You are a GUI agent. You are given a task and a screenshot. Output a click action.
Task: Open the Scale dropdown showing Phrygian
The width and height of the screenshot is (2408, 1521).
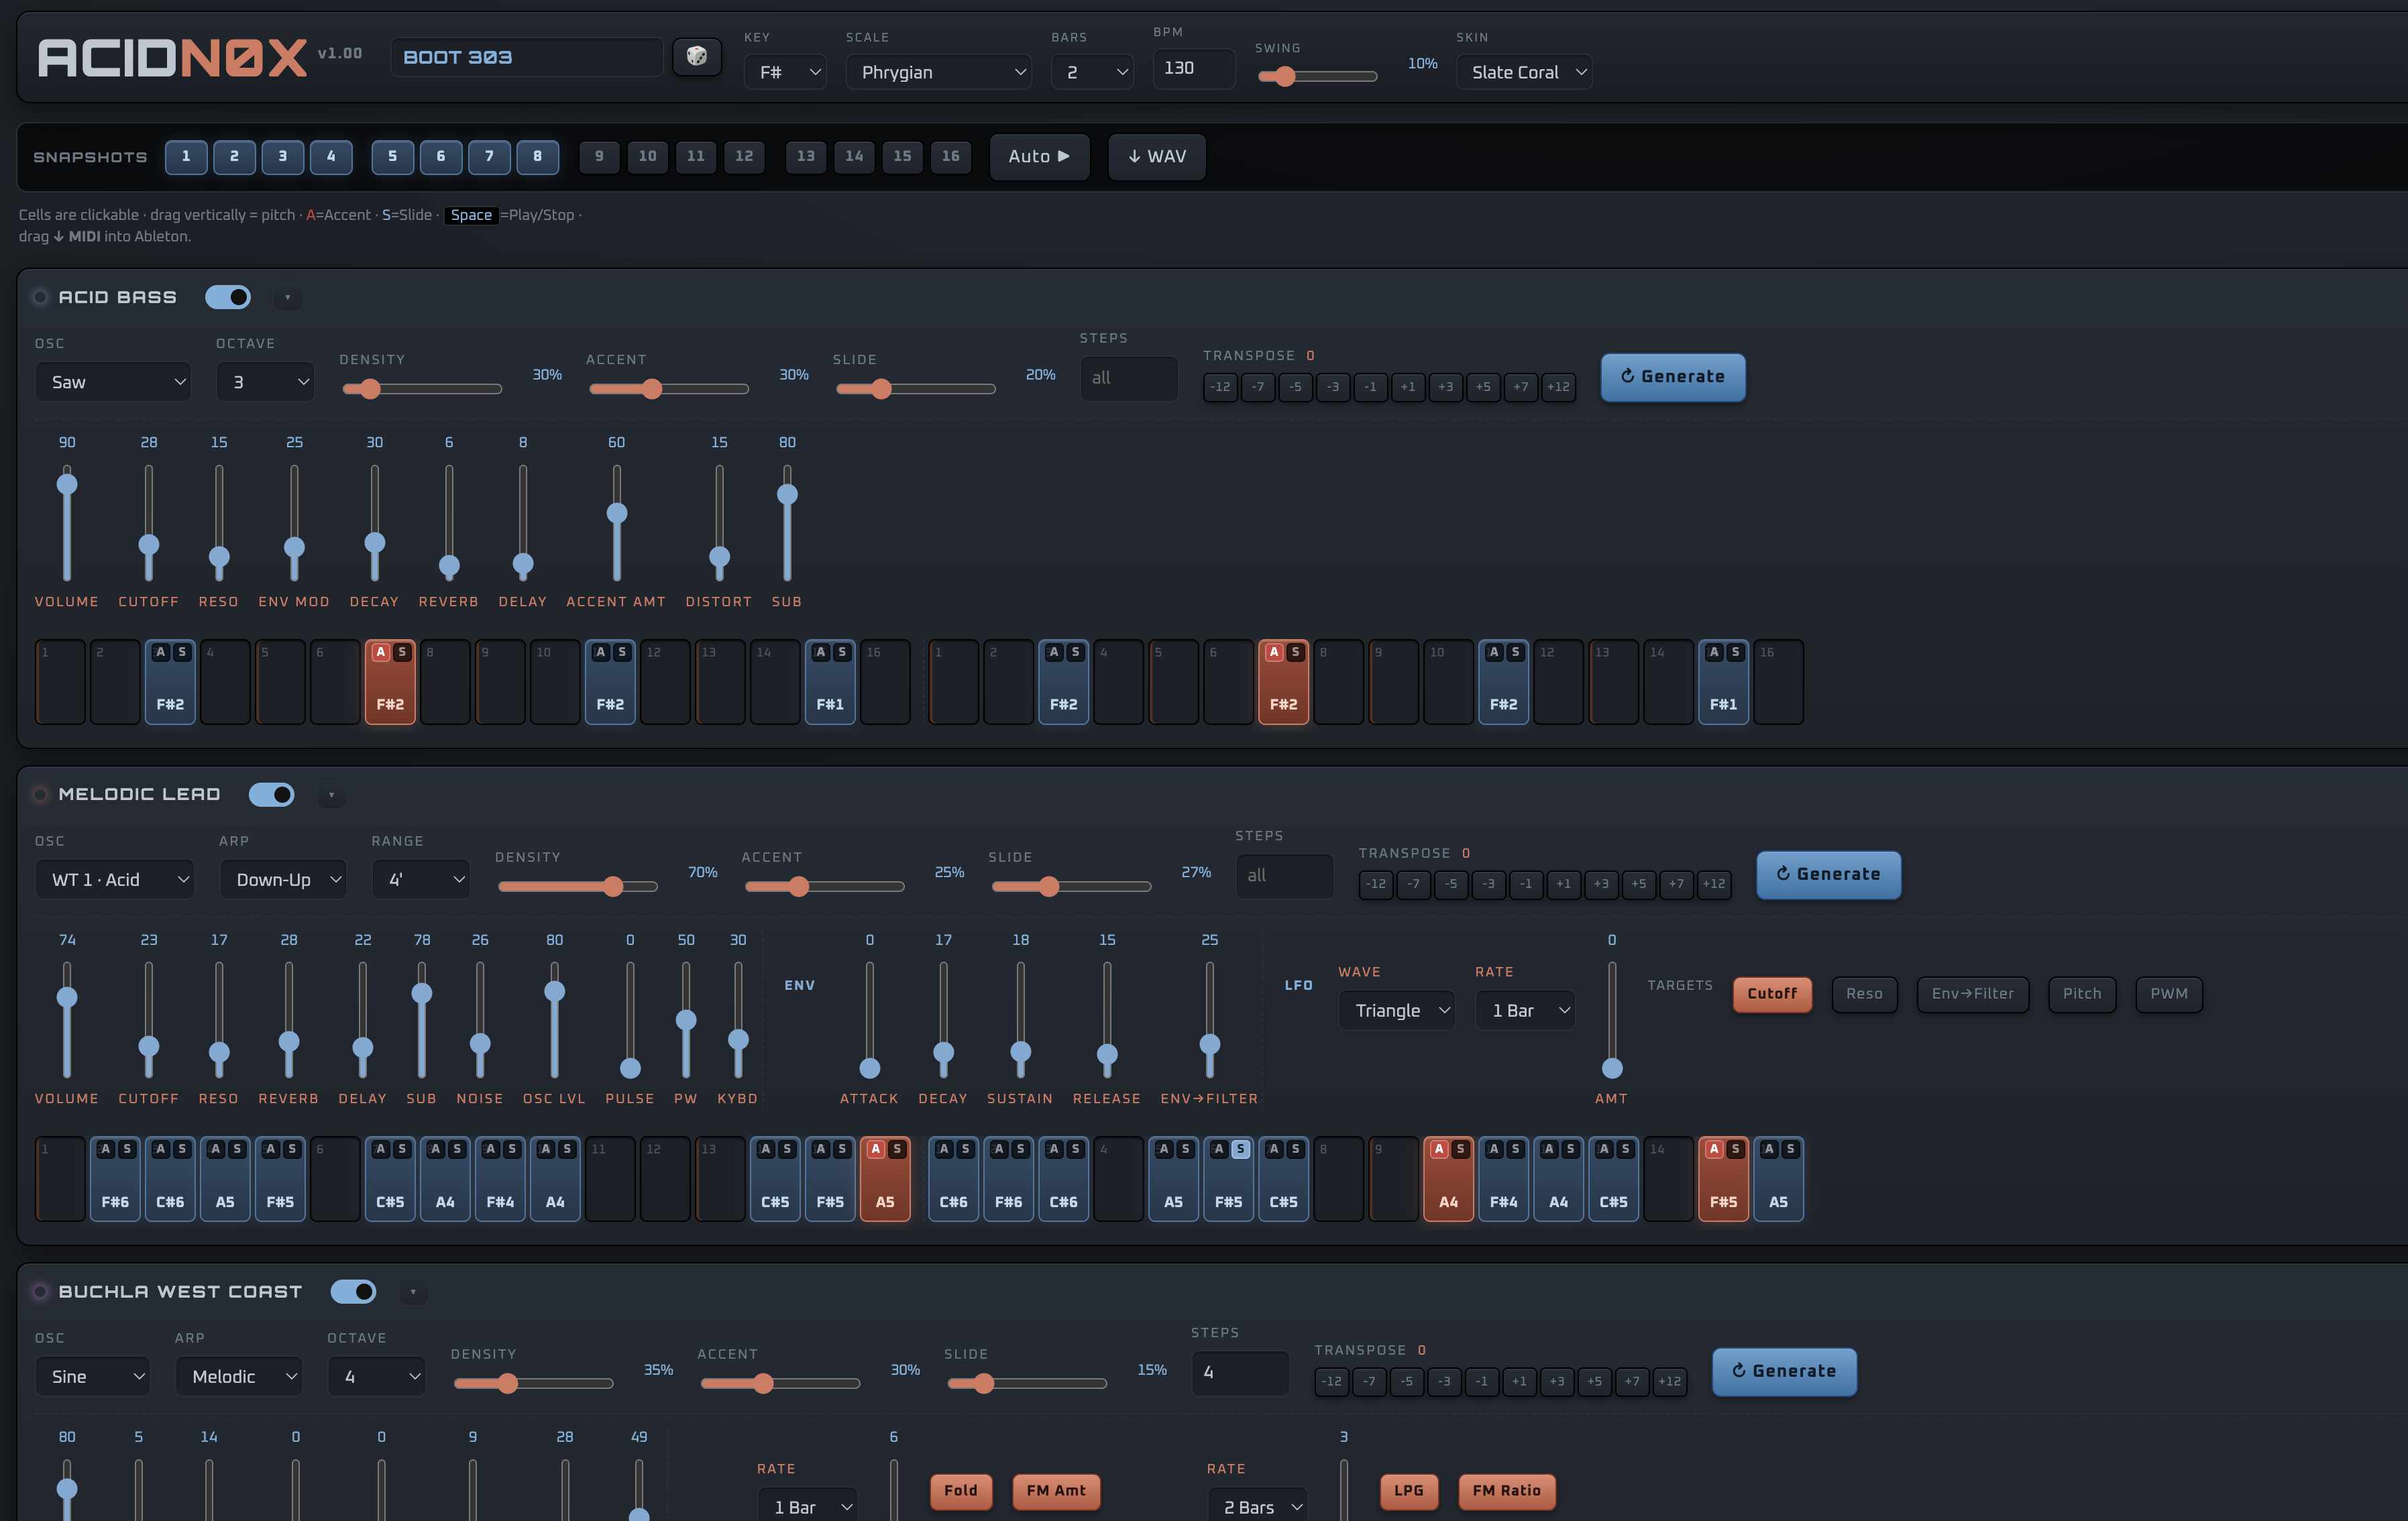(938, 72)
